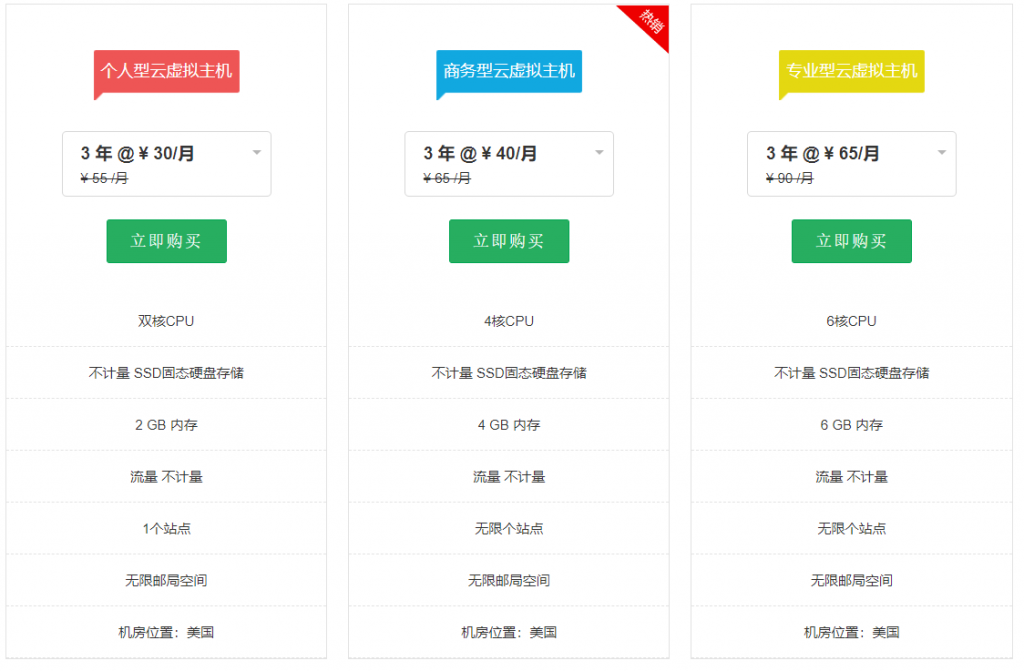Image resolution: width=1024 pixels, height=671 pixels.
Task: Select the blue 商务型云虚拟主机 title badge
Action: tap(509, 72)
